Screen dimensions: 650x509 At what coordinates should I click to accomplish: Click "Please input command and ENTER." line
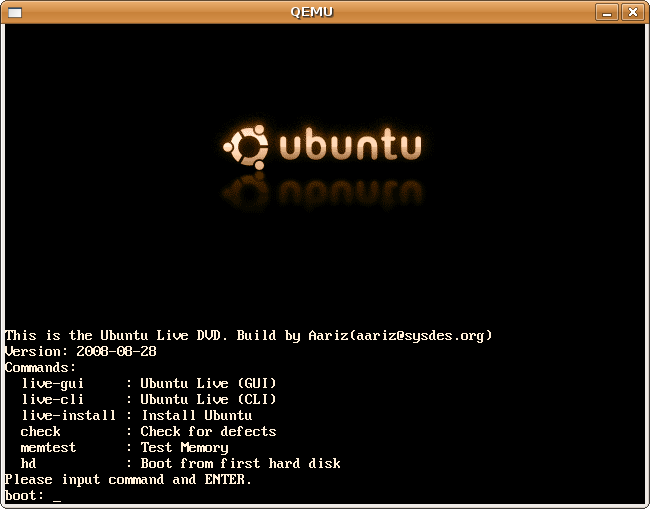pyautogui.click(x=129, y=480)
